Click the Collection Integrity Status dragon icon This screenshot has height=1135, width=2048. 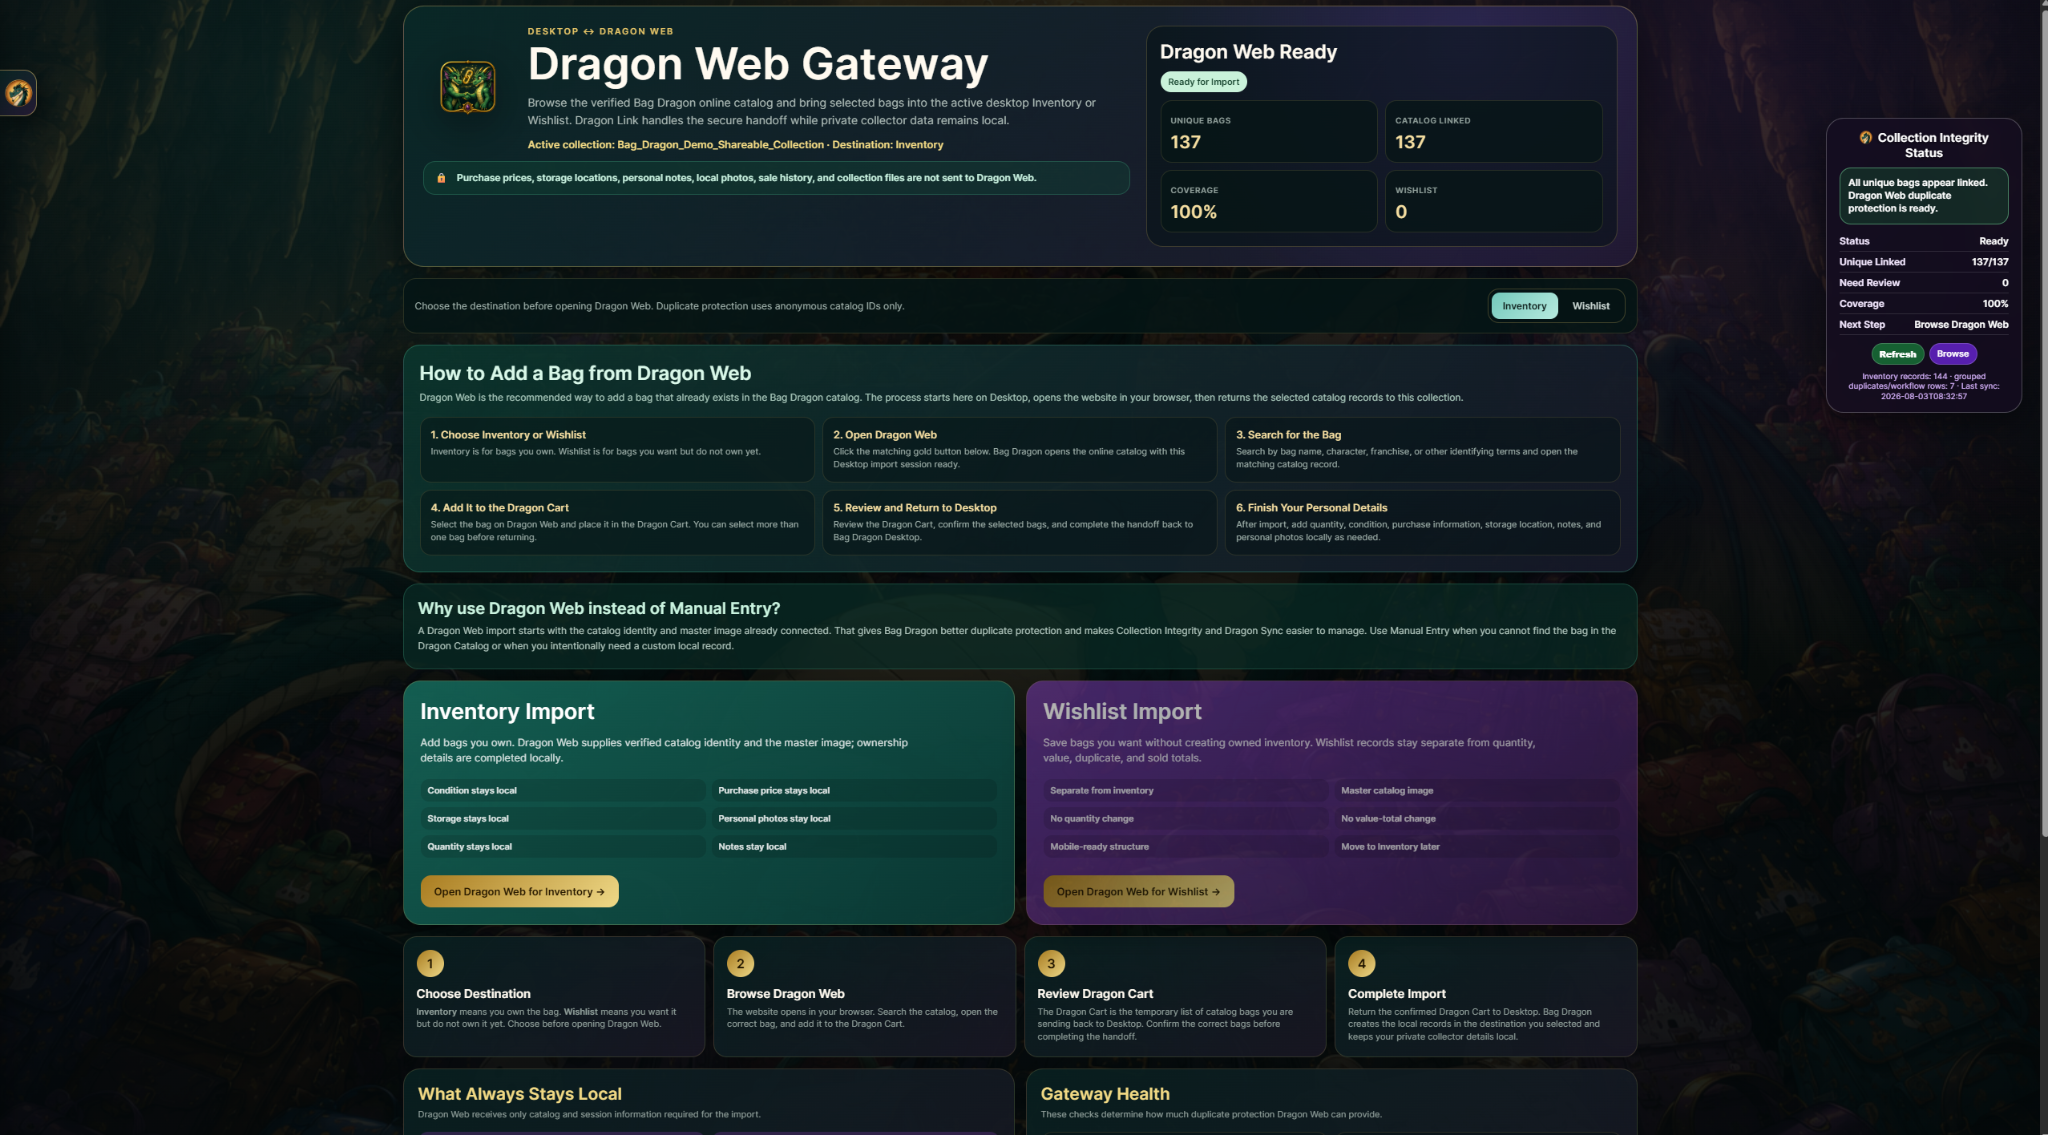pos(1865,138)
